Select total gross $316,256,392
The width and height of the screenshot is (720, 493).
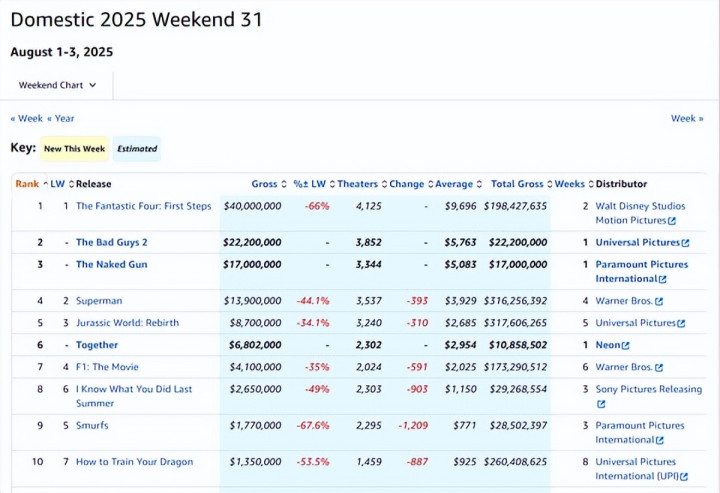coord(515,301)
